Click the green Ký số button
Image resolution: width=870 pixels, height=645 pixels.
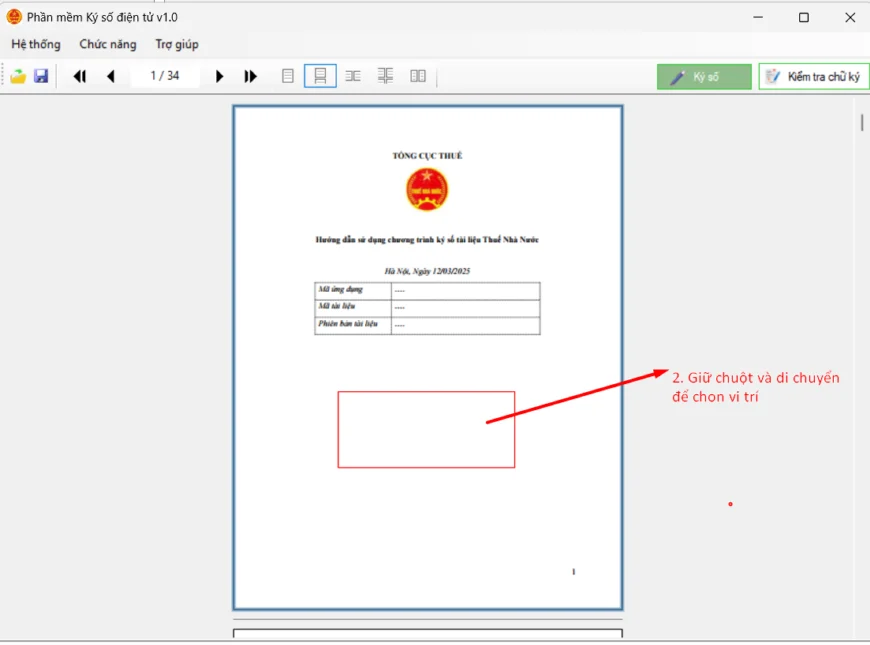pyautogui.click(x=704, y=77)
